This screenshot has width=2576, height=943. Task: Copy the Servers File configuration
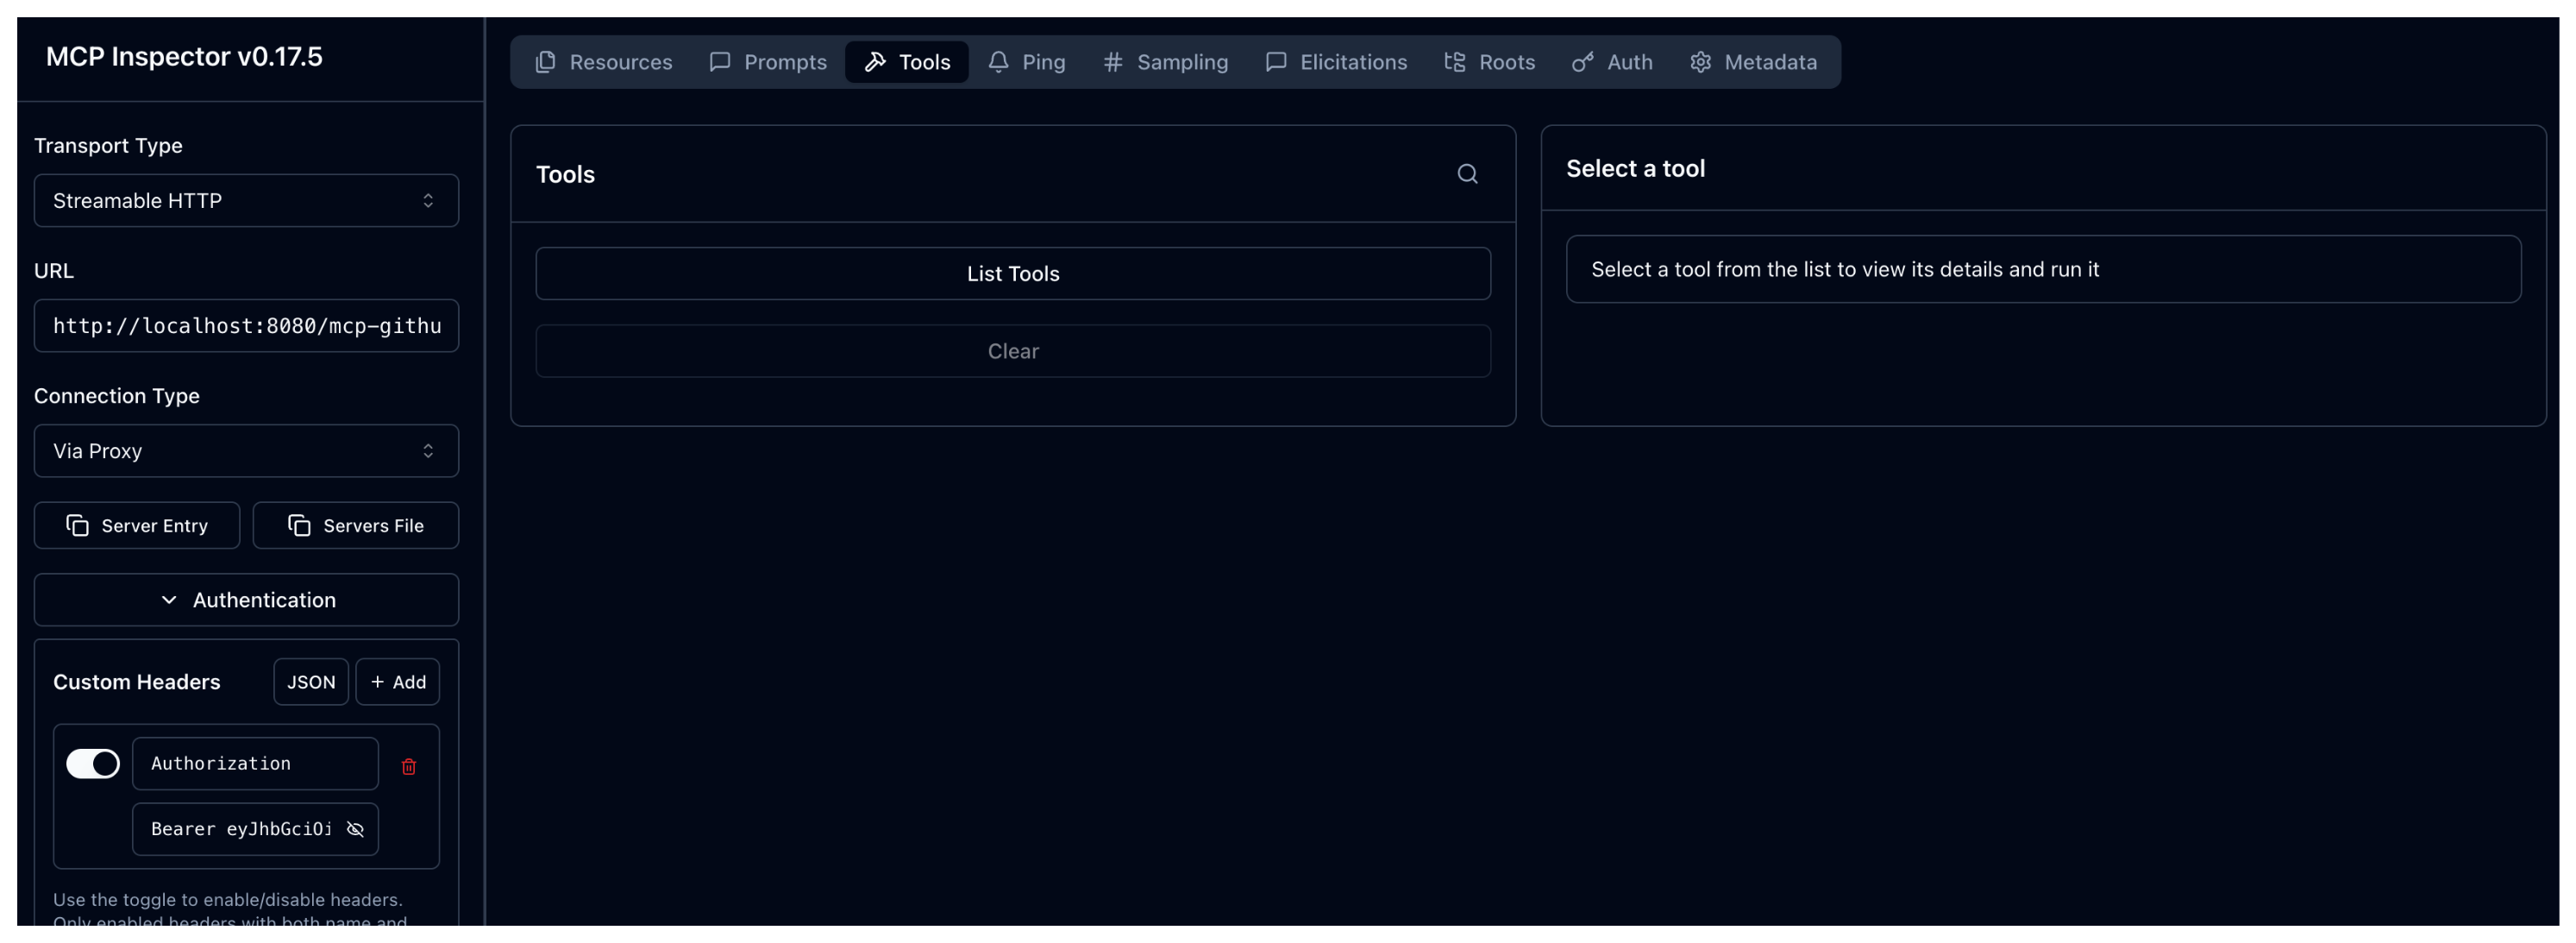coord(356,526)
